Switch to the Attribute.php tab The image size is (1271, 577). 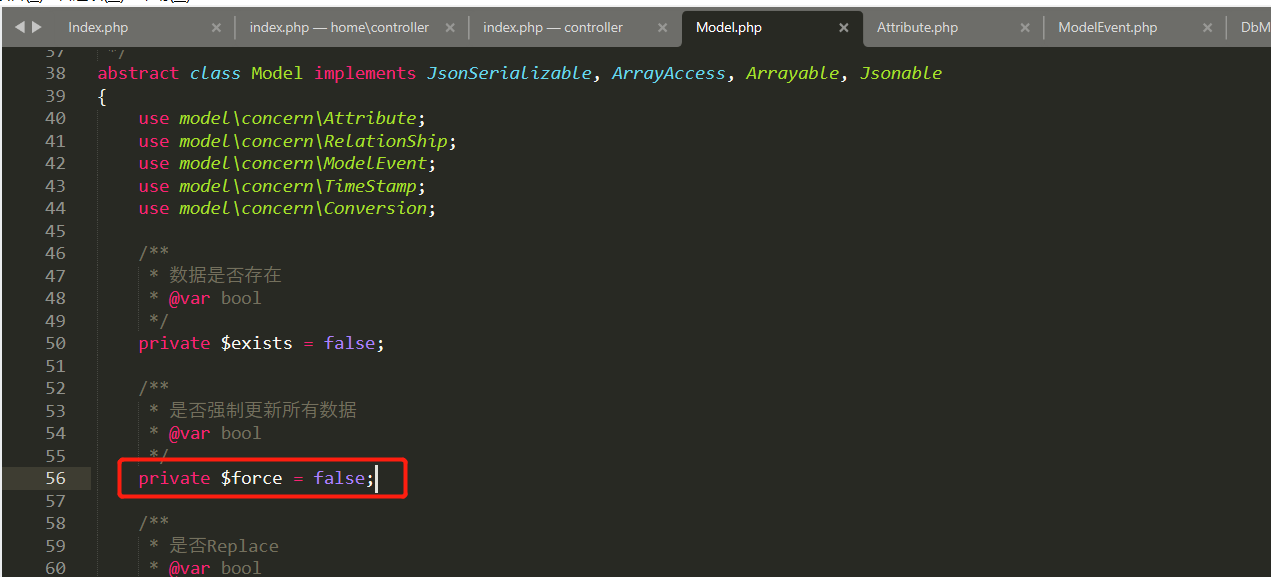click(x=917, y=28)
